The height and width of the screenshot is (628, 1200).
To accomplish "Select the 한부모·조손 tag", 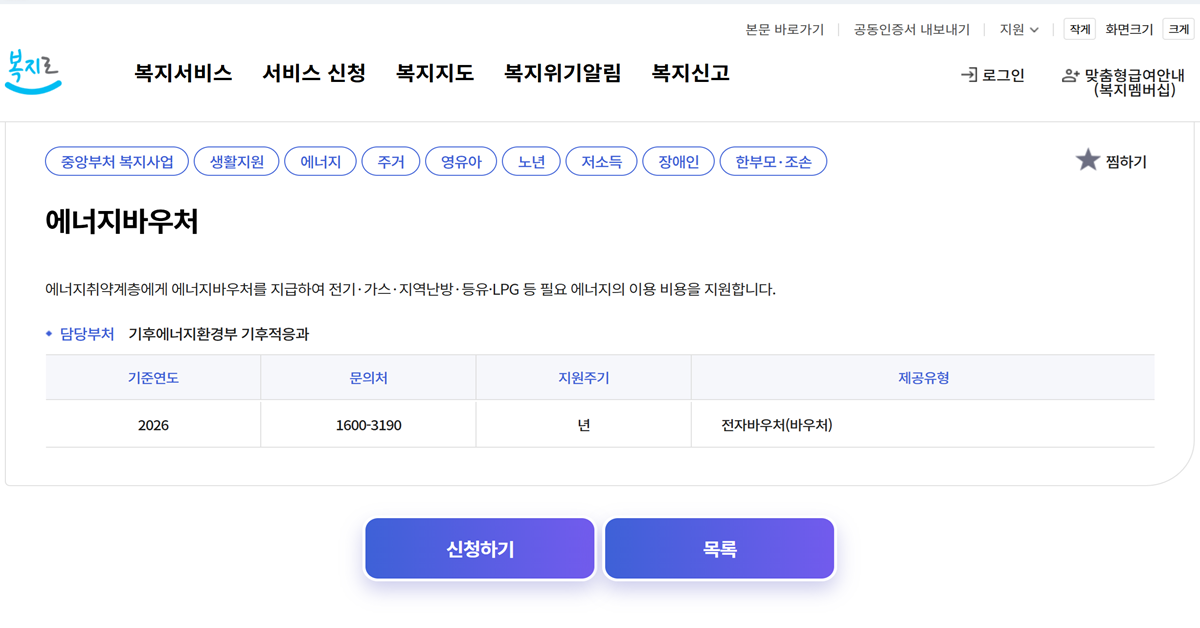I will pyautogui.click(x=774, y=161).
